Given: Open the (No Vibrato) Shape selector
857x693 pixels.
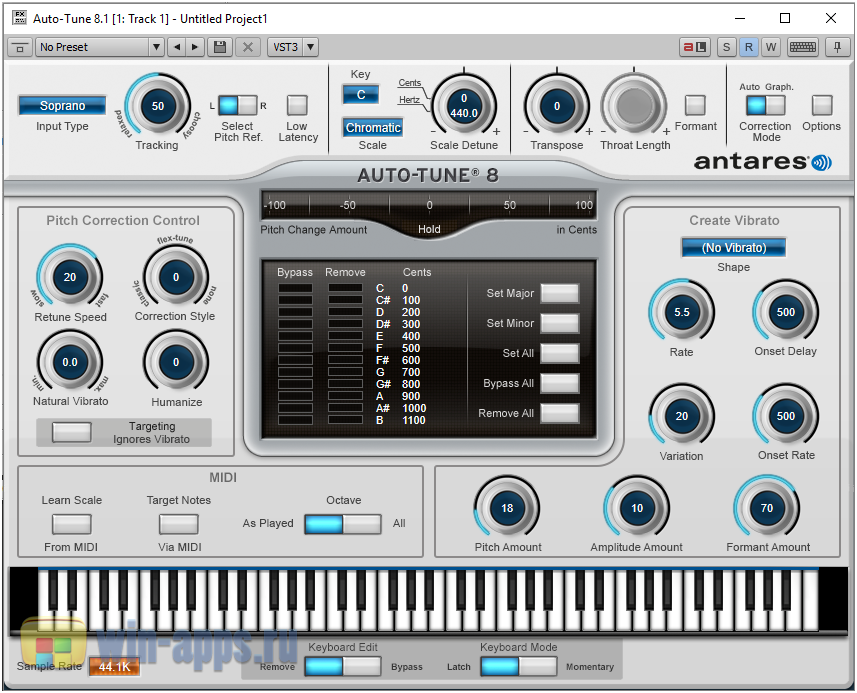Looking at the screenshot, I should pyautogui.click(x=733, y=248).
